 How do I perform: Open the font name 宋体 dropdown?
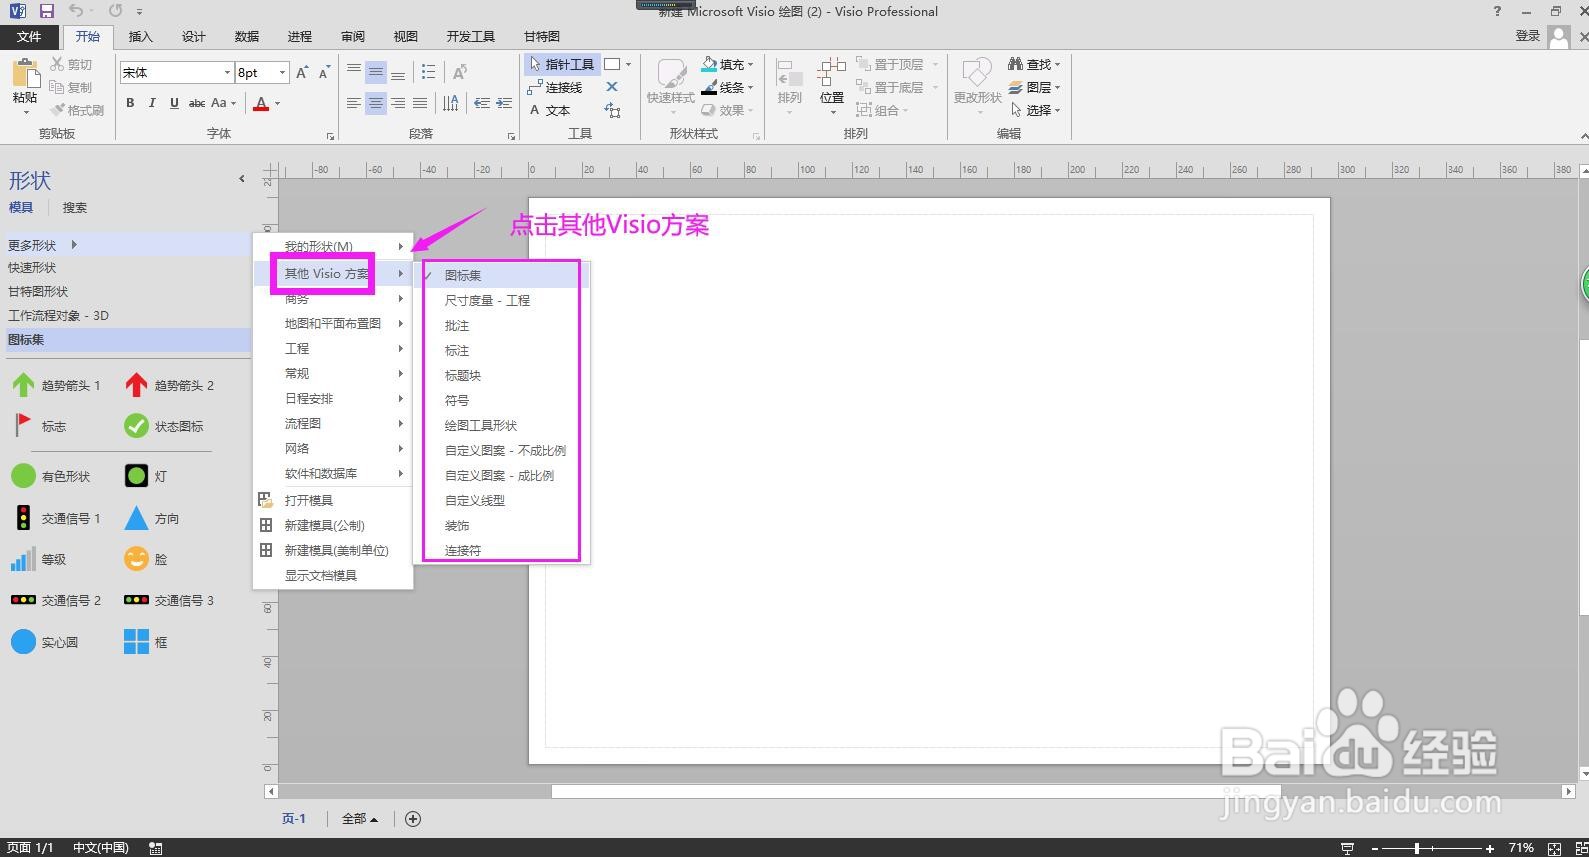coord(227,73)
